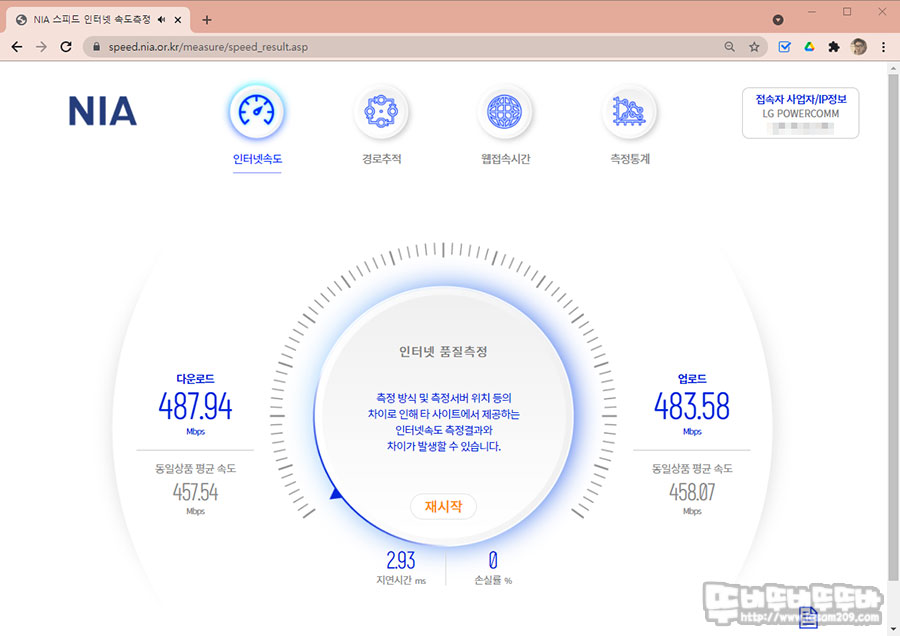Mute the tab audio speaker icon
This screenshot has height=636, width=900.
point(162,20)
